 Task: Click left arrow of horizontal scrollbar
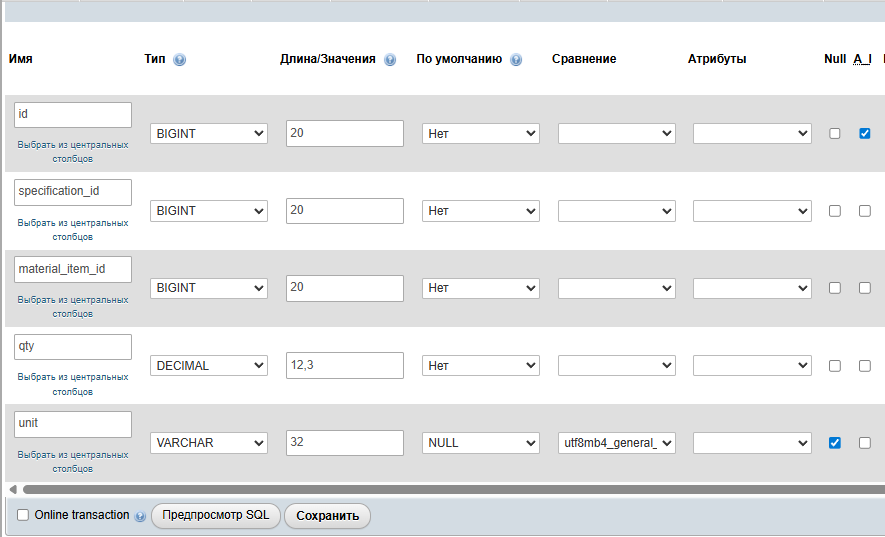pos(12,489)
